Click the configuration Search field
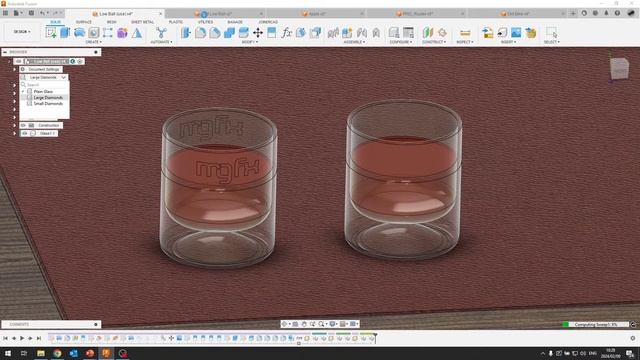Viewport: 640px width, 360px height. 44,84
